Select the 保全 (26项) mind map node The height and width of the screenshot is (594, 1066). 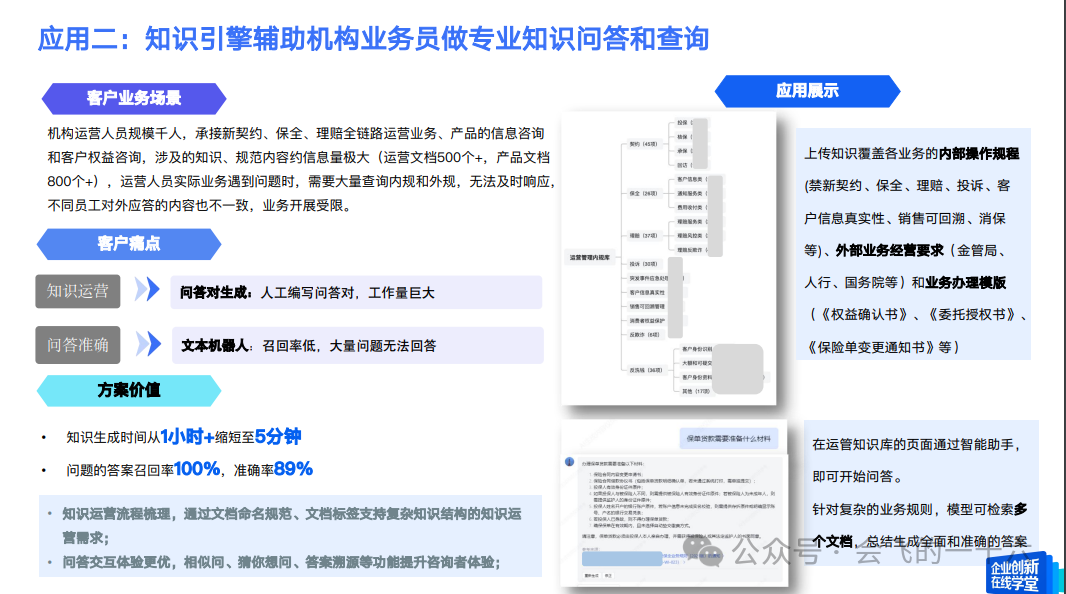pos(644,193)
